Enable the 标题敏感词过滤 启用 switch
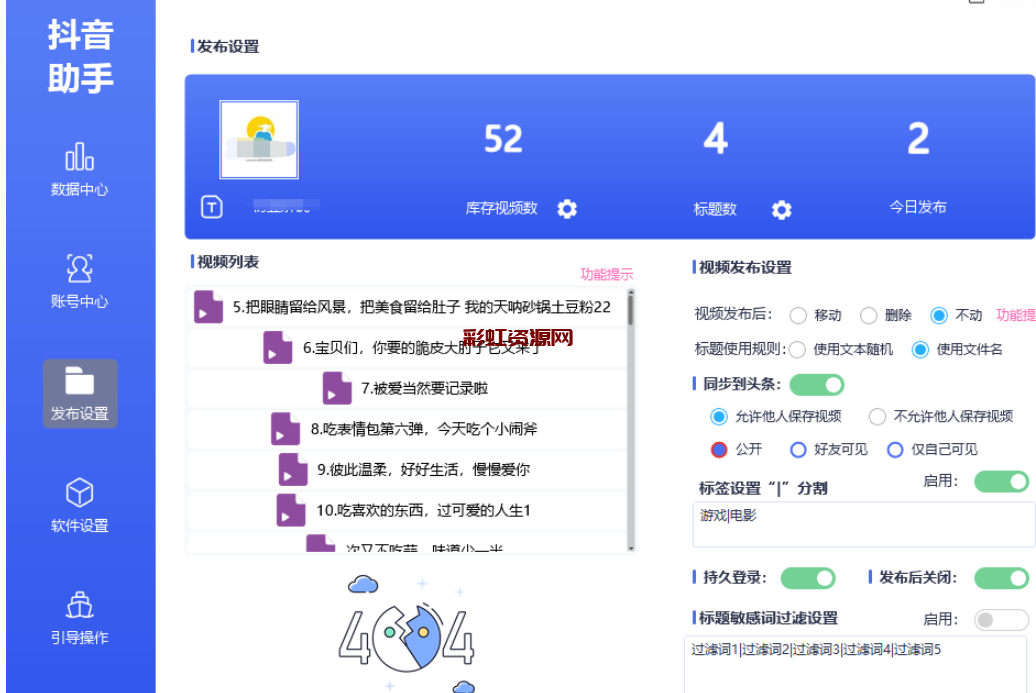This screenshot has height=693, width=1036. coord(1000,620)
